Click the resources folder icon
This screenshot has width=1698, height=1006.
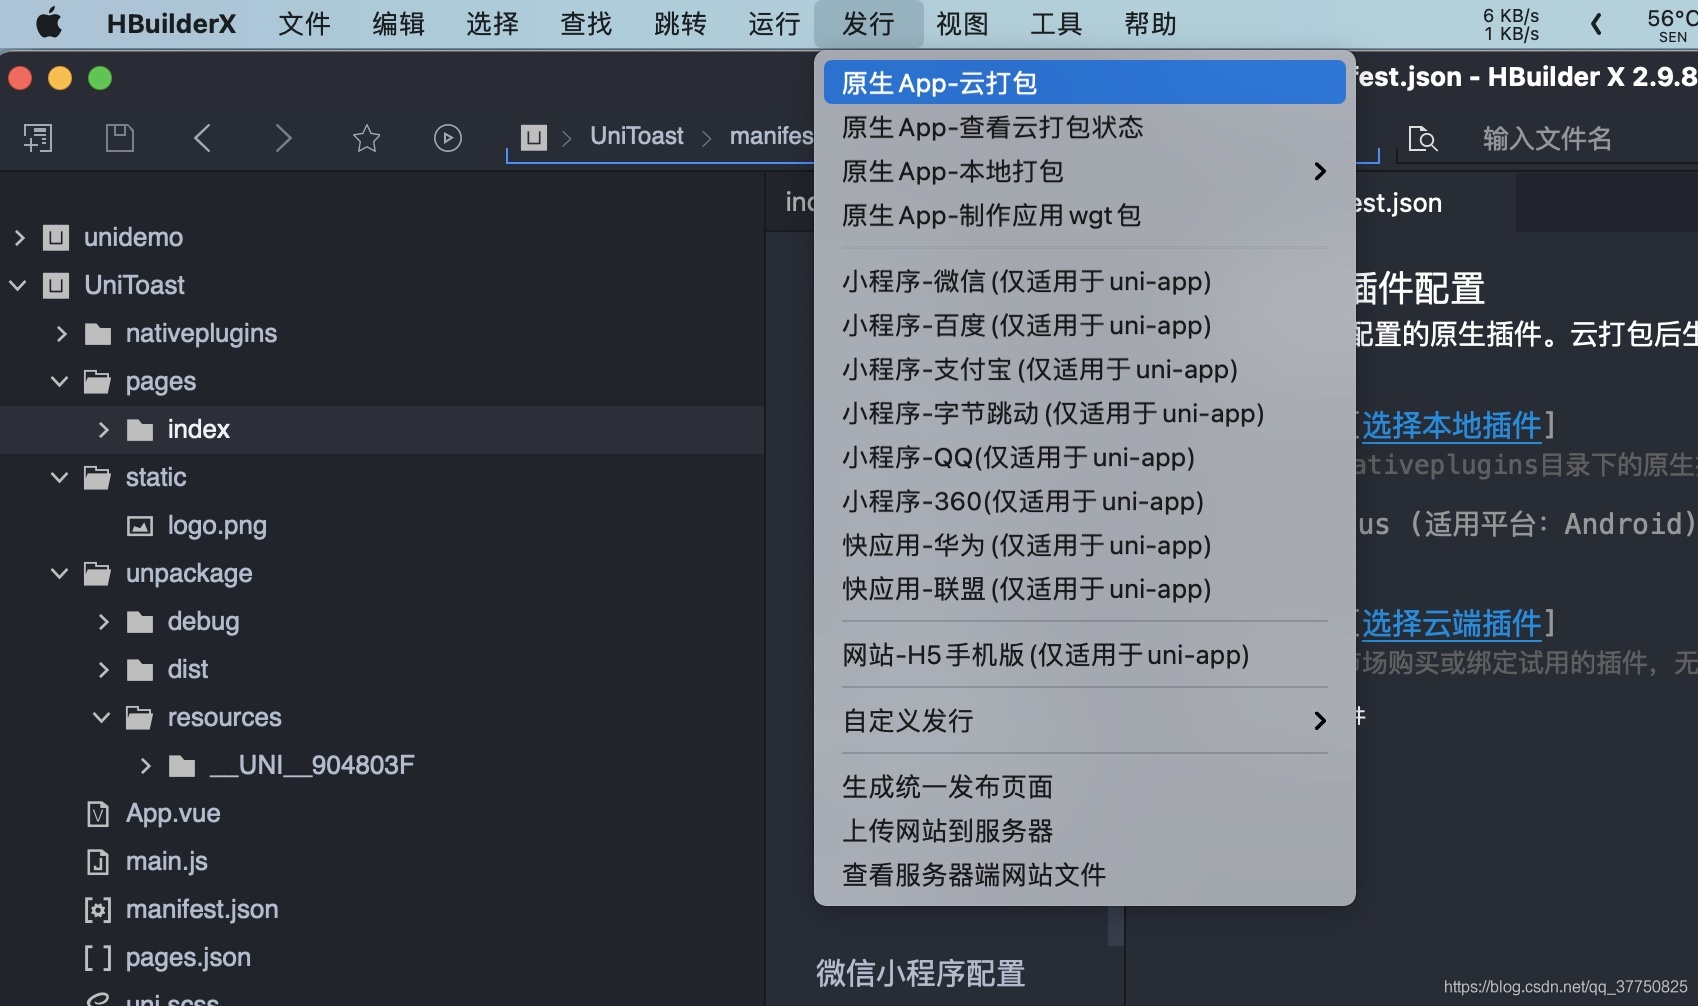pyautogui.click(x=140, y=717)
